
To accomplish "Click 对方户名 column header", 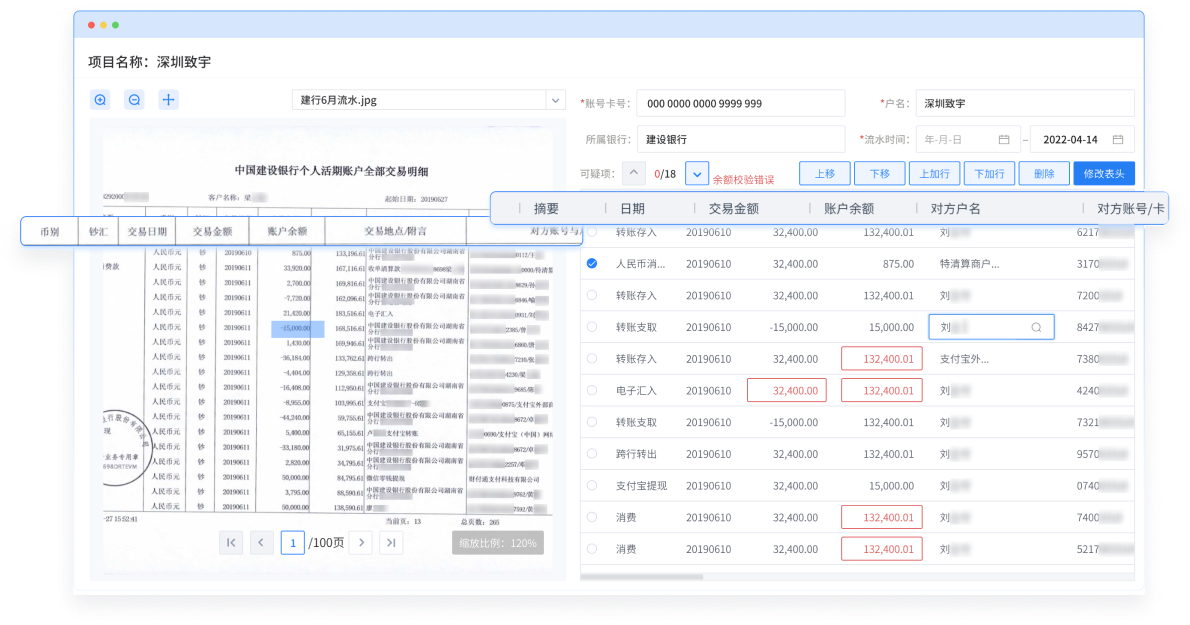I will [x=955, y=209].
